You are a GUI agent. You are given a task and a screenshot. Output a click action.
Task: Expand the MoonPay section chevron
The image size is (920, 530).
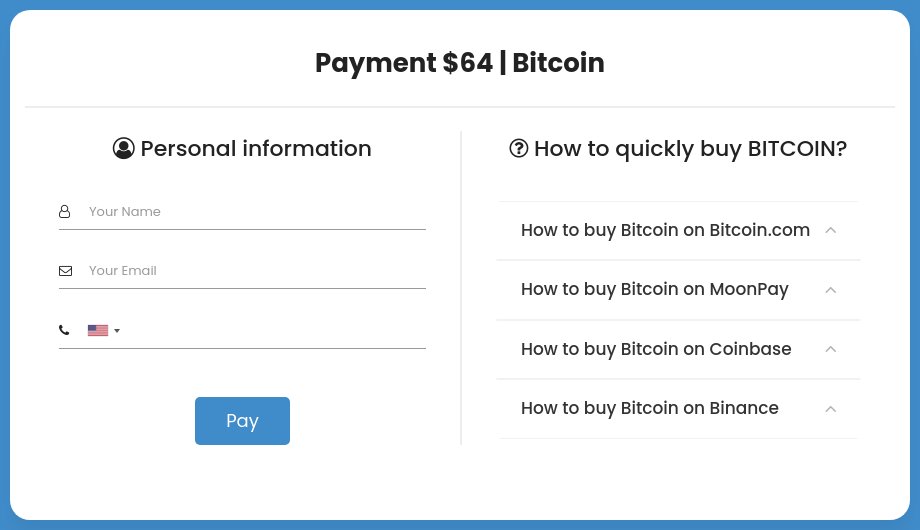click(830, 290)
